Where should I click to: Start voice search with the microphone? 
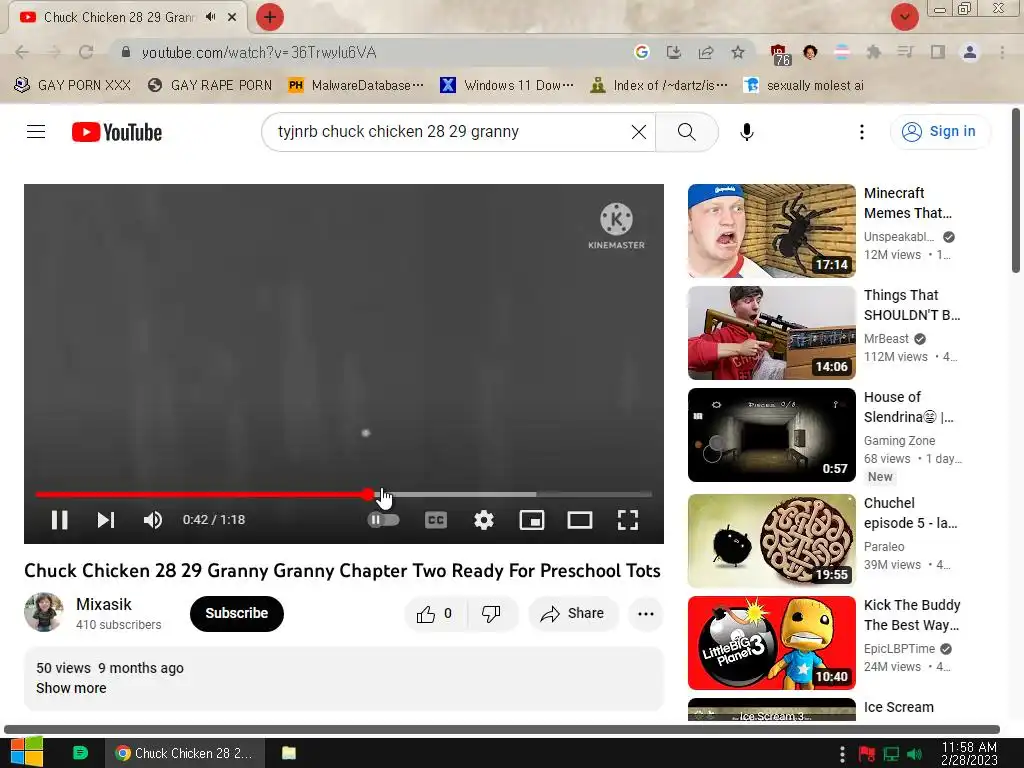coord(746,132)
